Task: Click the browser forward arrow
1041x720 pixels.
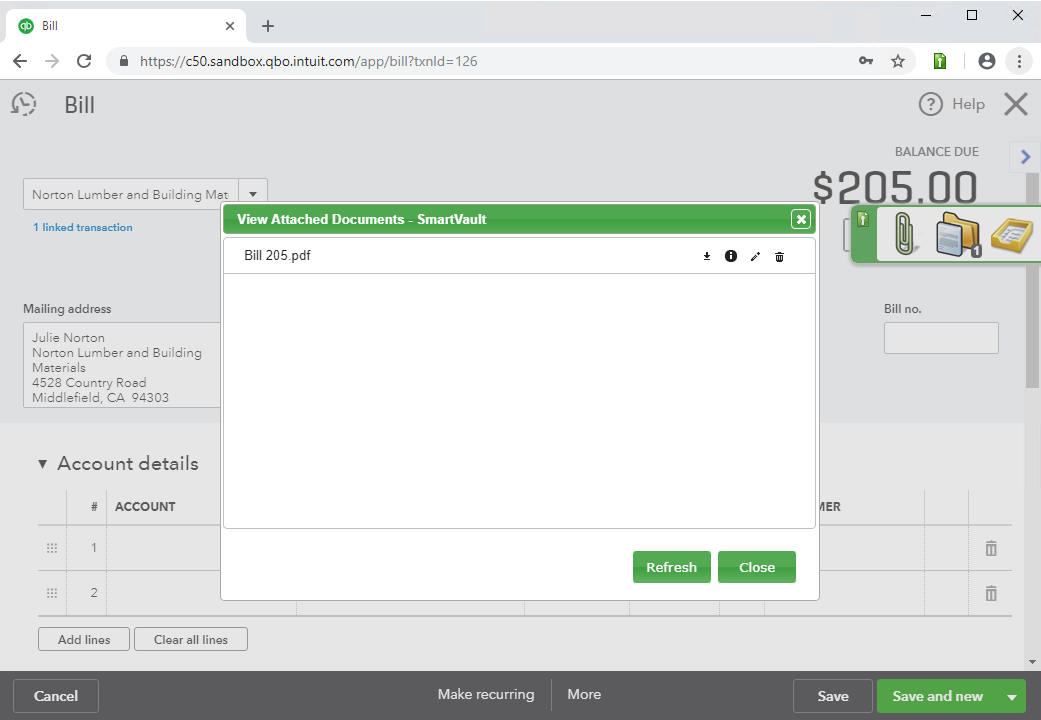Action: [x=52, y=61]
